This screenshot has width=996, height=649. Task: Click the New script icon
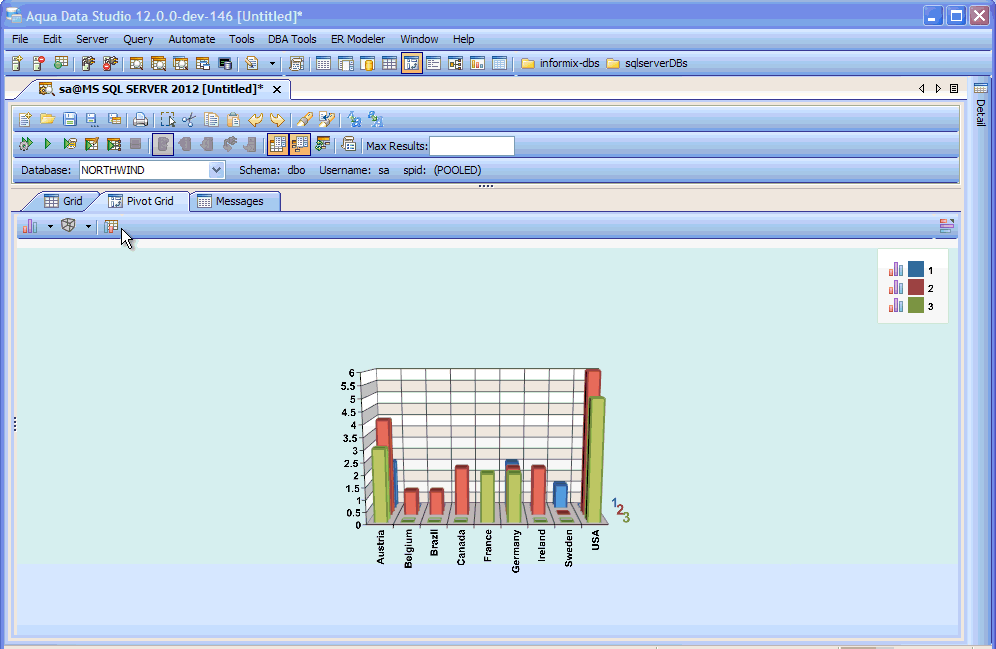[25, 119]
